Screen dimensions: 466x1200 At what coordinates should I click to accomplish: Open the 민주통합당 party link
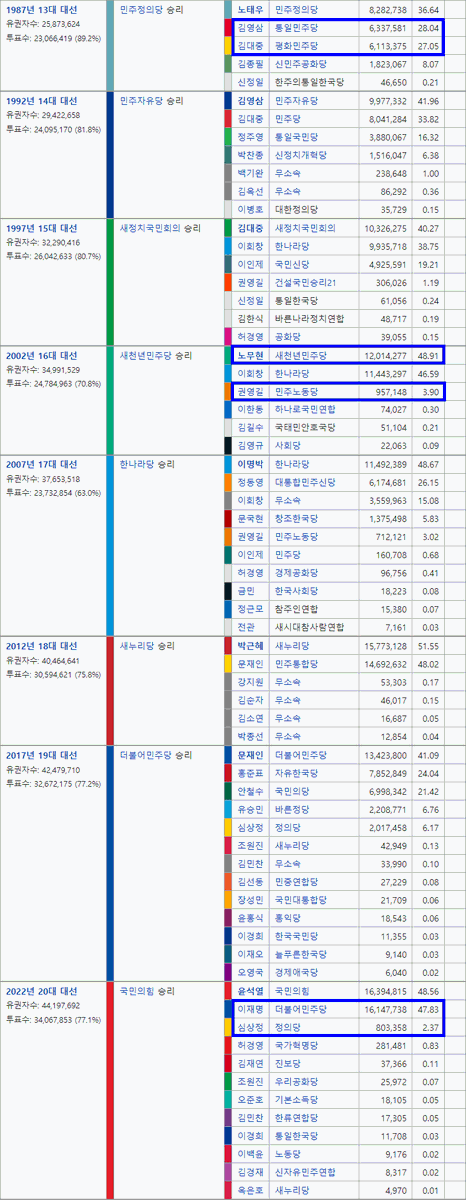click(297, 664)
